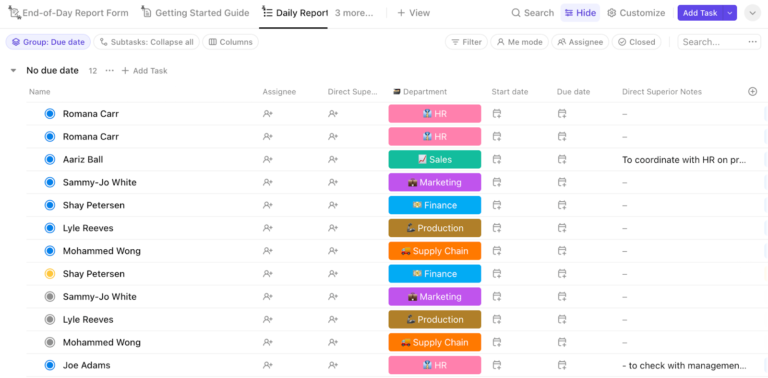
Task: Open the Search tool in the top bar
Action: 532,13
